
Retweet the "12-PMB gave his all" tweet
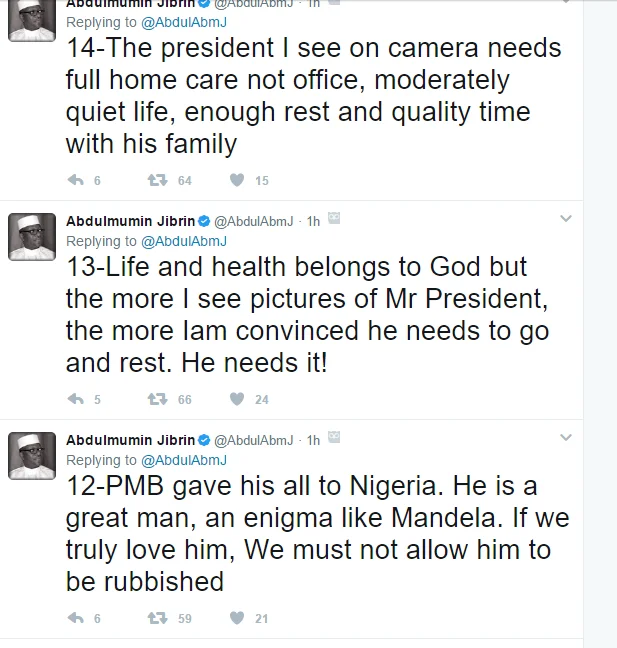coord(157,618)
